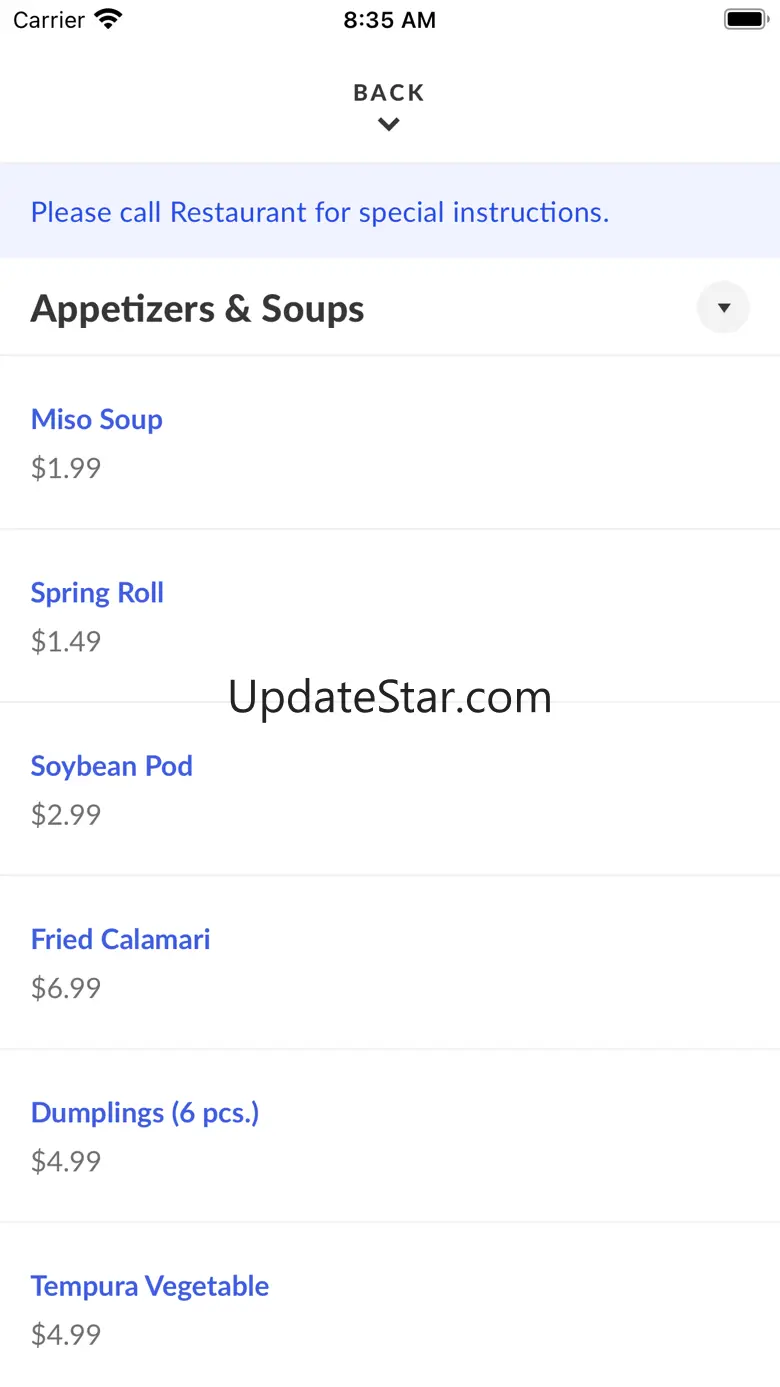Open the Spring Roll item
This screenshot has height=1387, width=780.
97,593
